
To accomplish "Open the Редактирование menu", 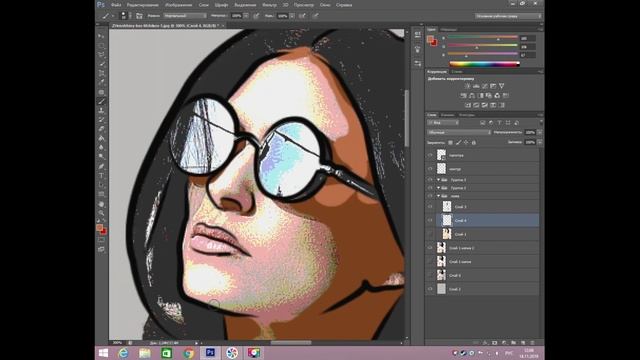I will point(142,5).
